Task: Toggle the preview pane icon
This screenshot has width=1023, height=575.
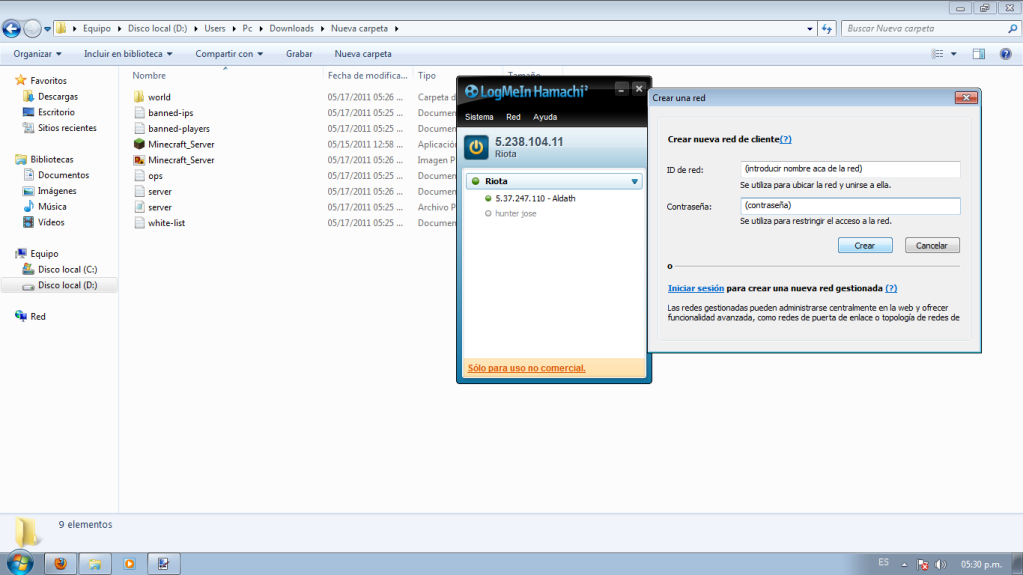Action: [979, 54]
